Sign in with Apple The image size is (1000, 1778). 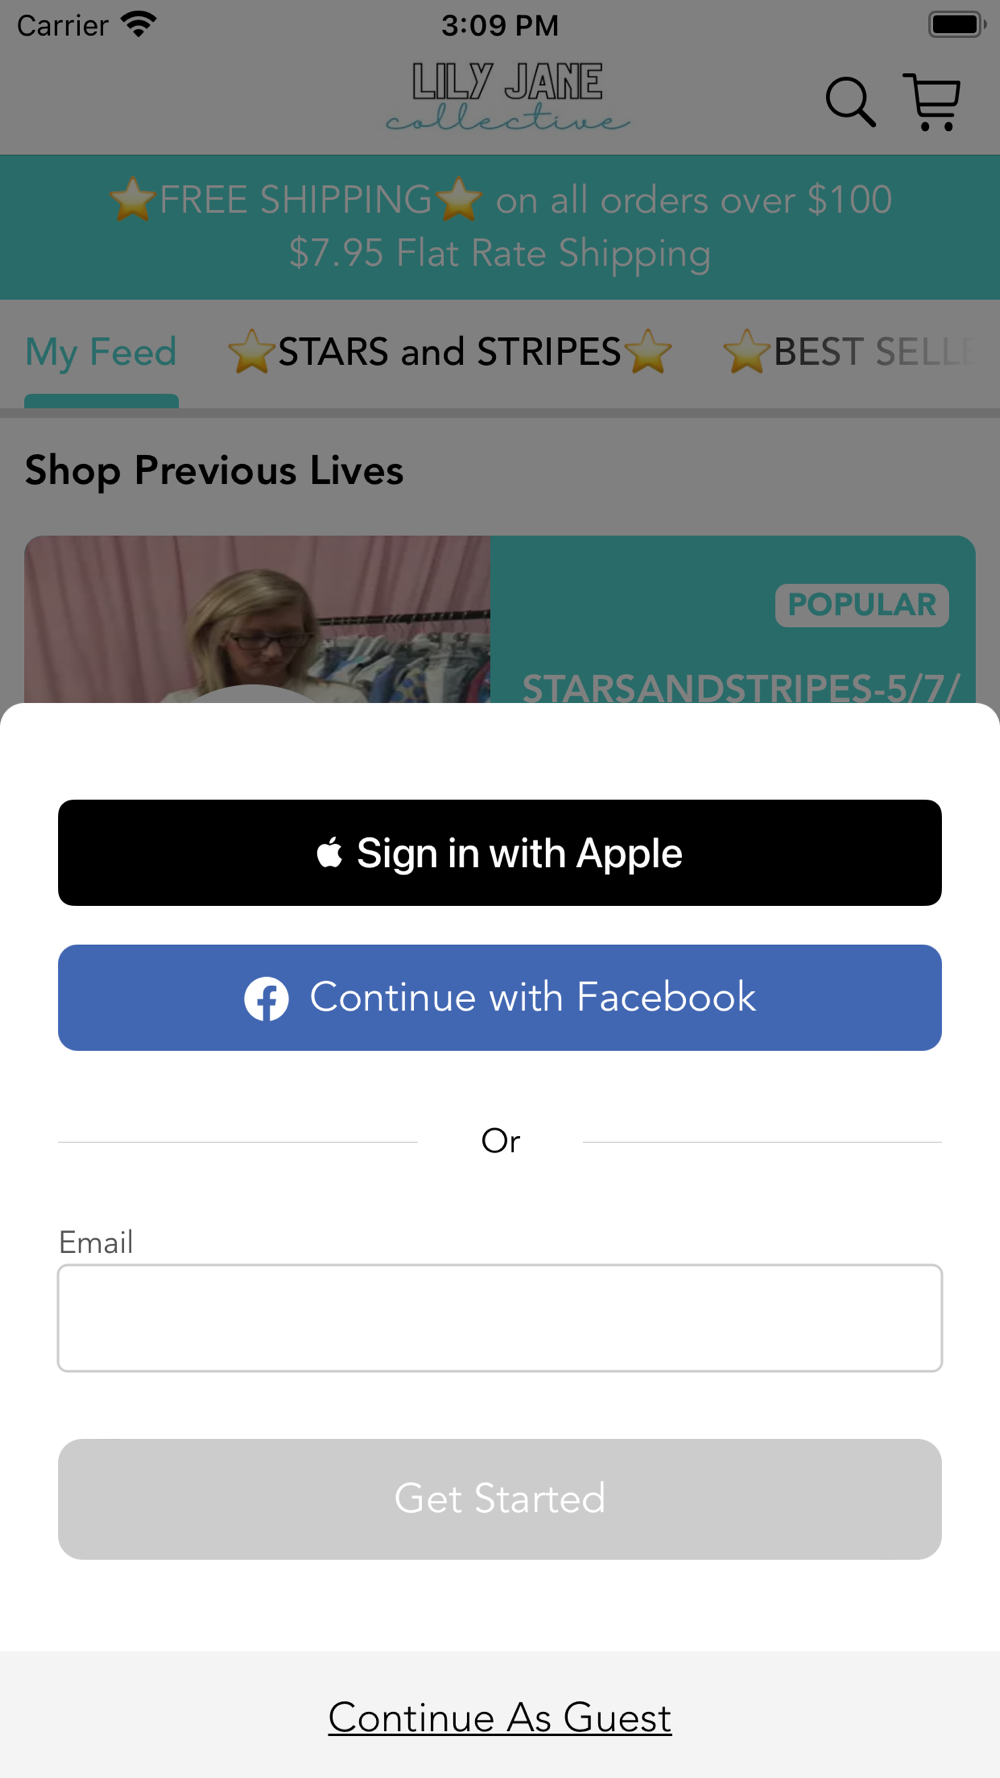coord(500,853)
